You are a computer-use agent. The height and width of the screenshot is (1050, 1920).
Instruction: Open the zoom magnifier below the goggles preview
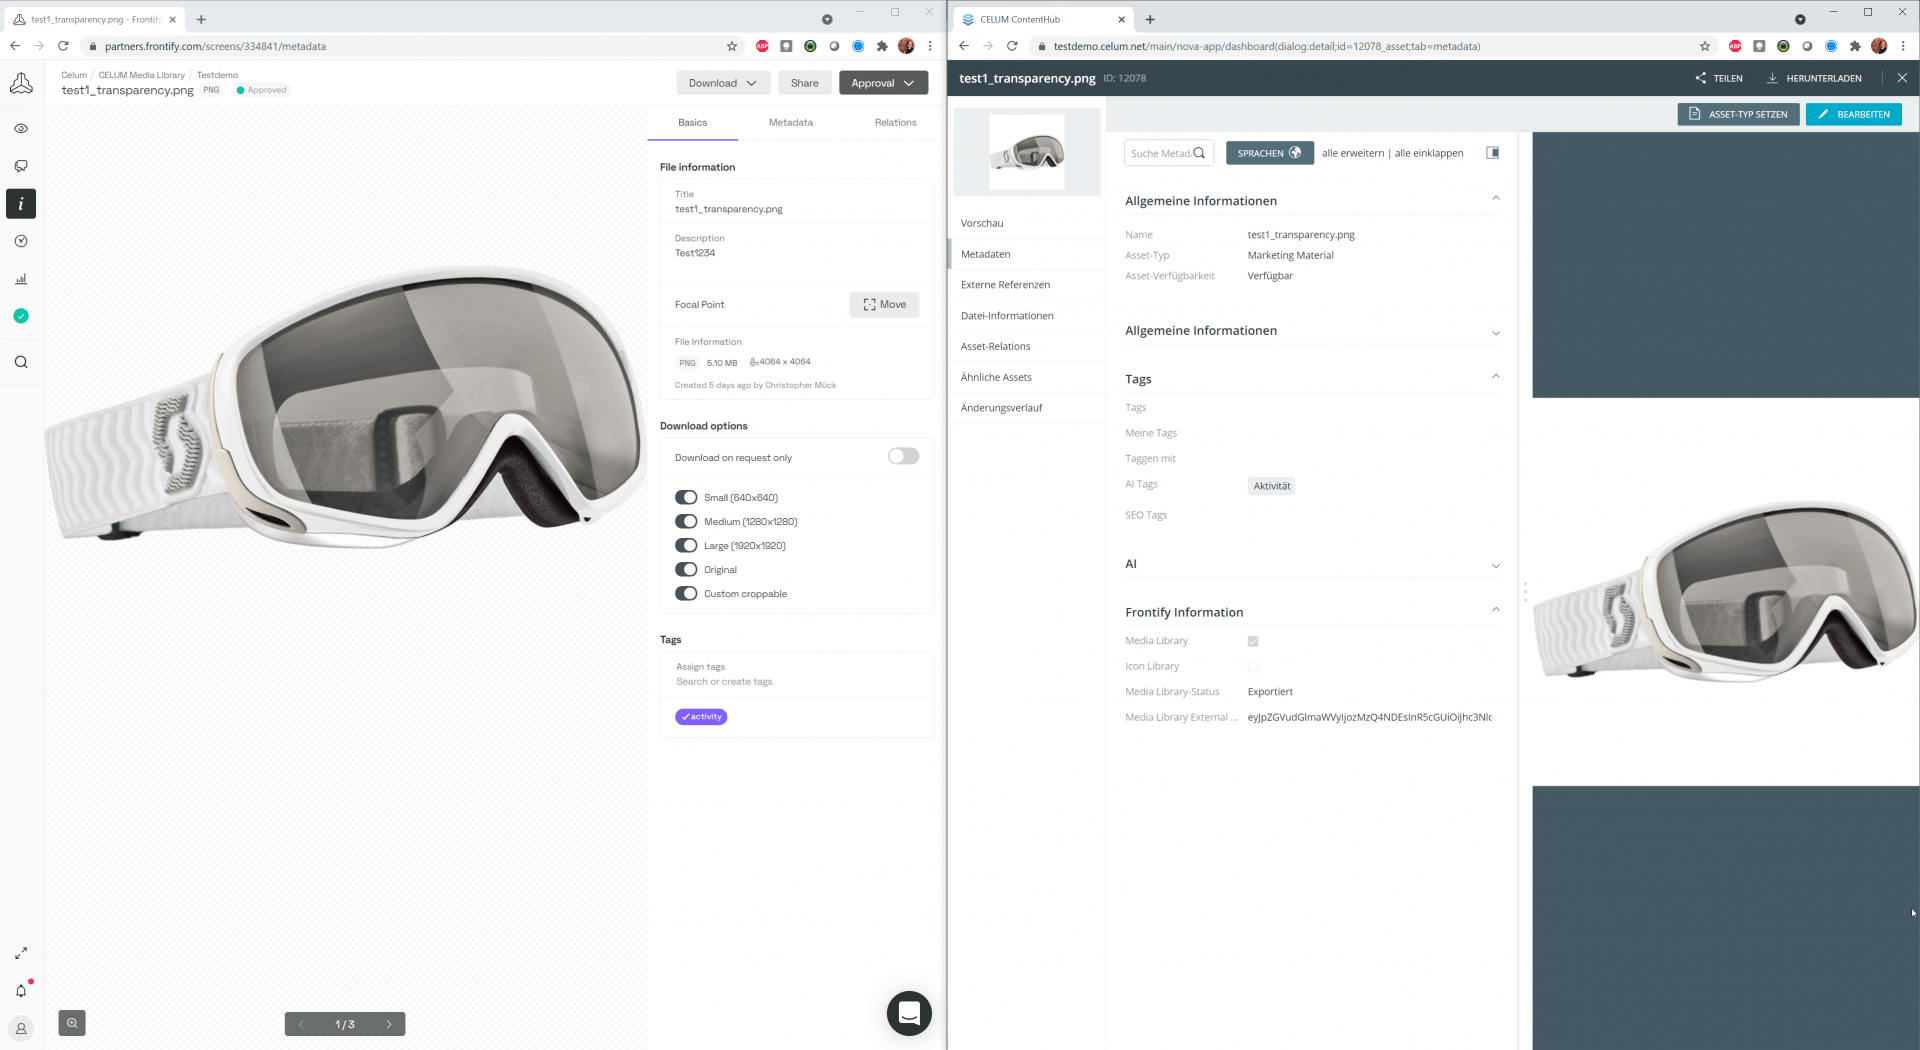pos(71,1022)
